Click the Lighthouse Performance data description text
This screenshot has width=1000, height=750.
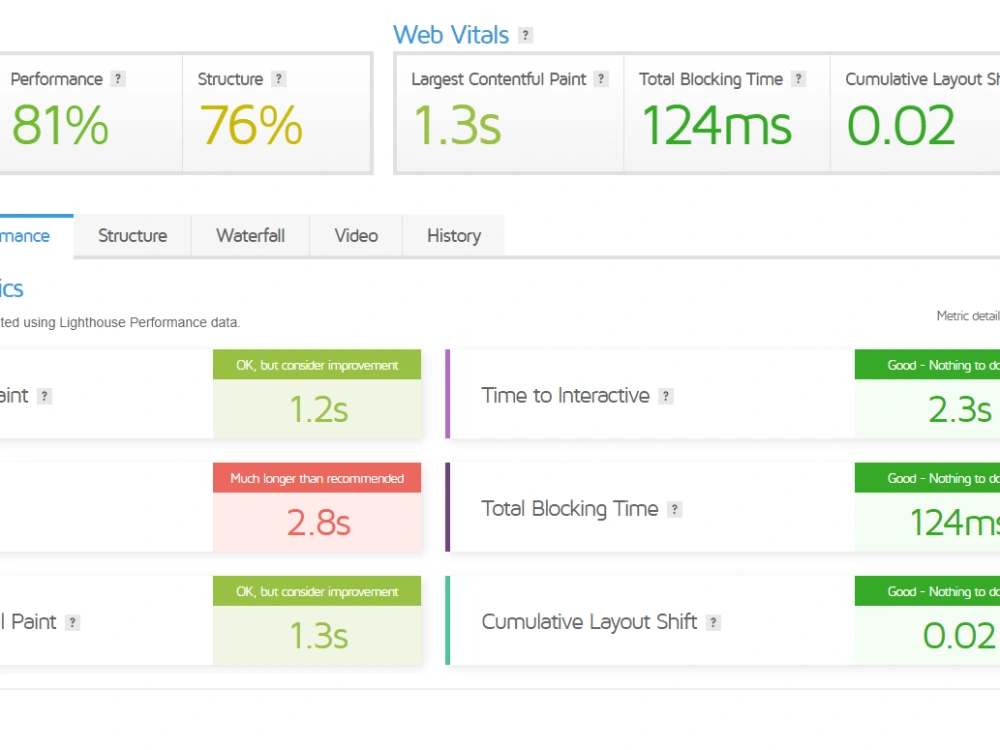coord(120,323)
